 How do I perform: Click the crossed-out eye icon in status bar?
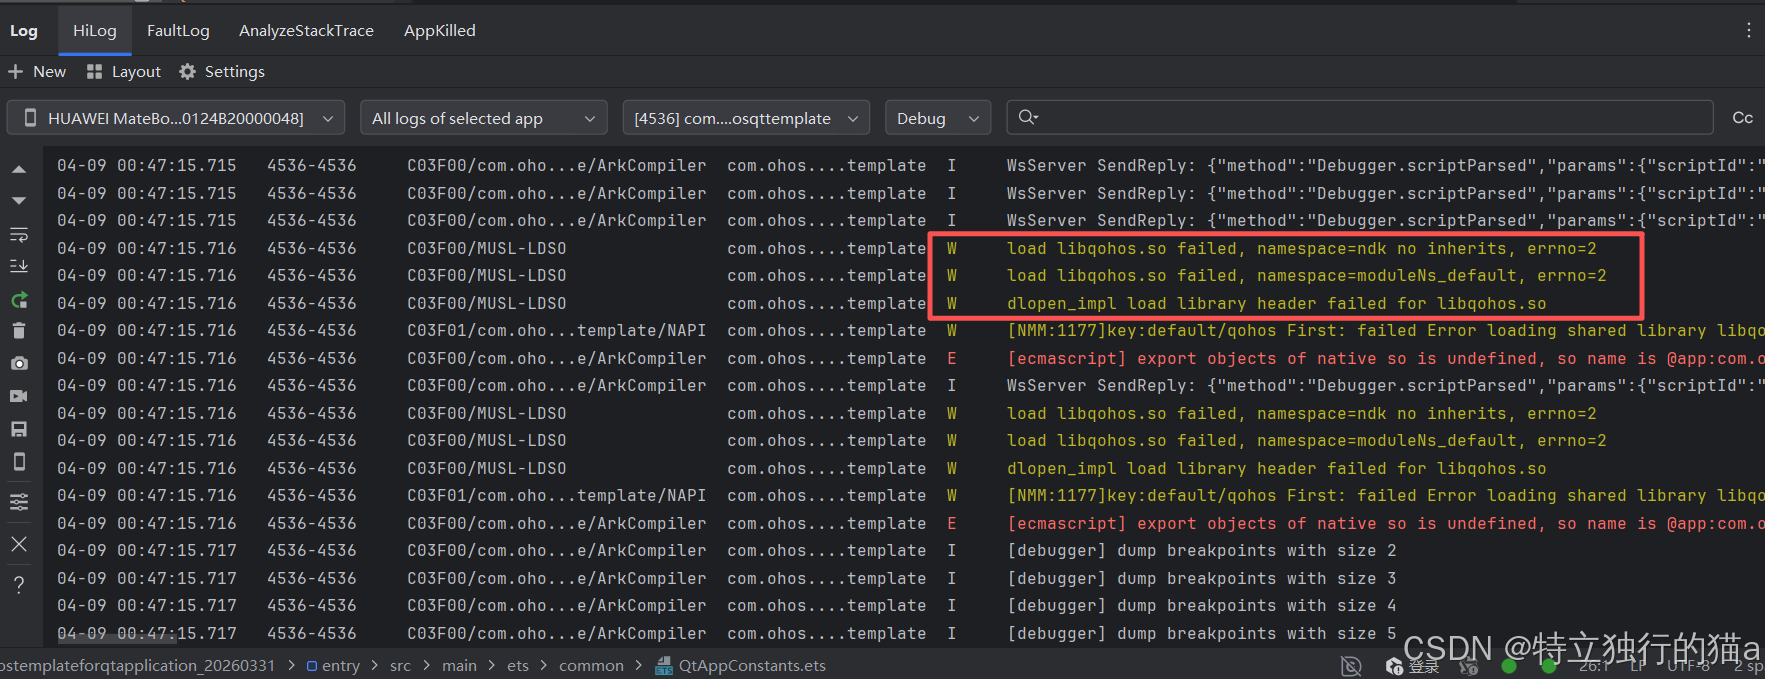click(x=1351, y=666)
